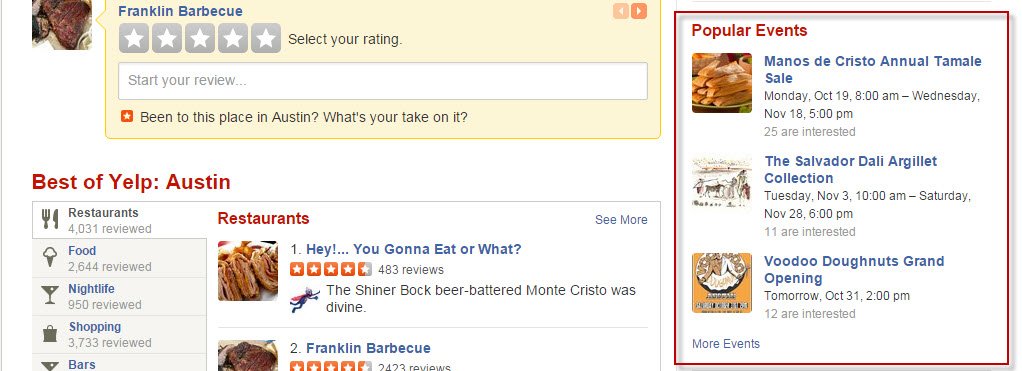
Task: Switch to the Bars category tab
Action: [119, 363]
